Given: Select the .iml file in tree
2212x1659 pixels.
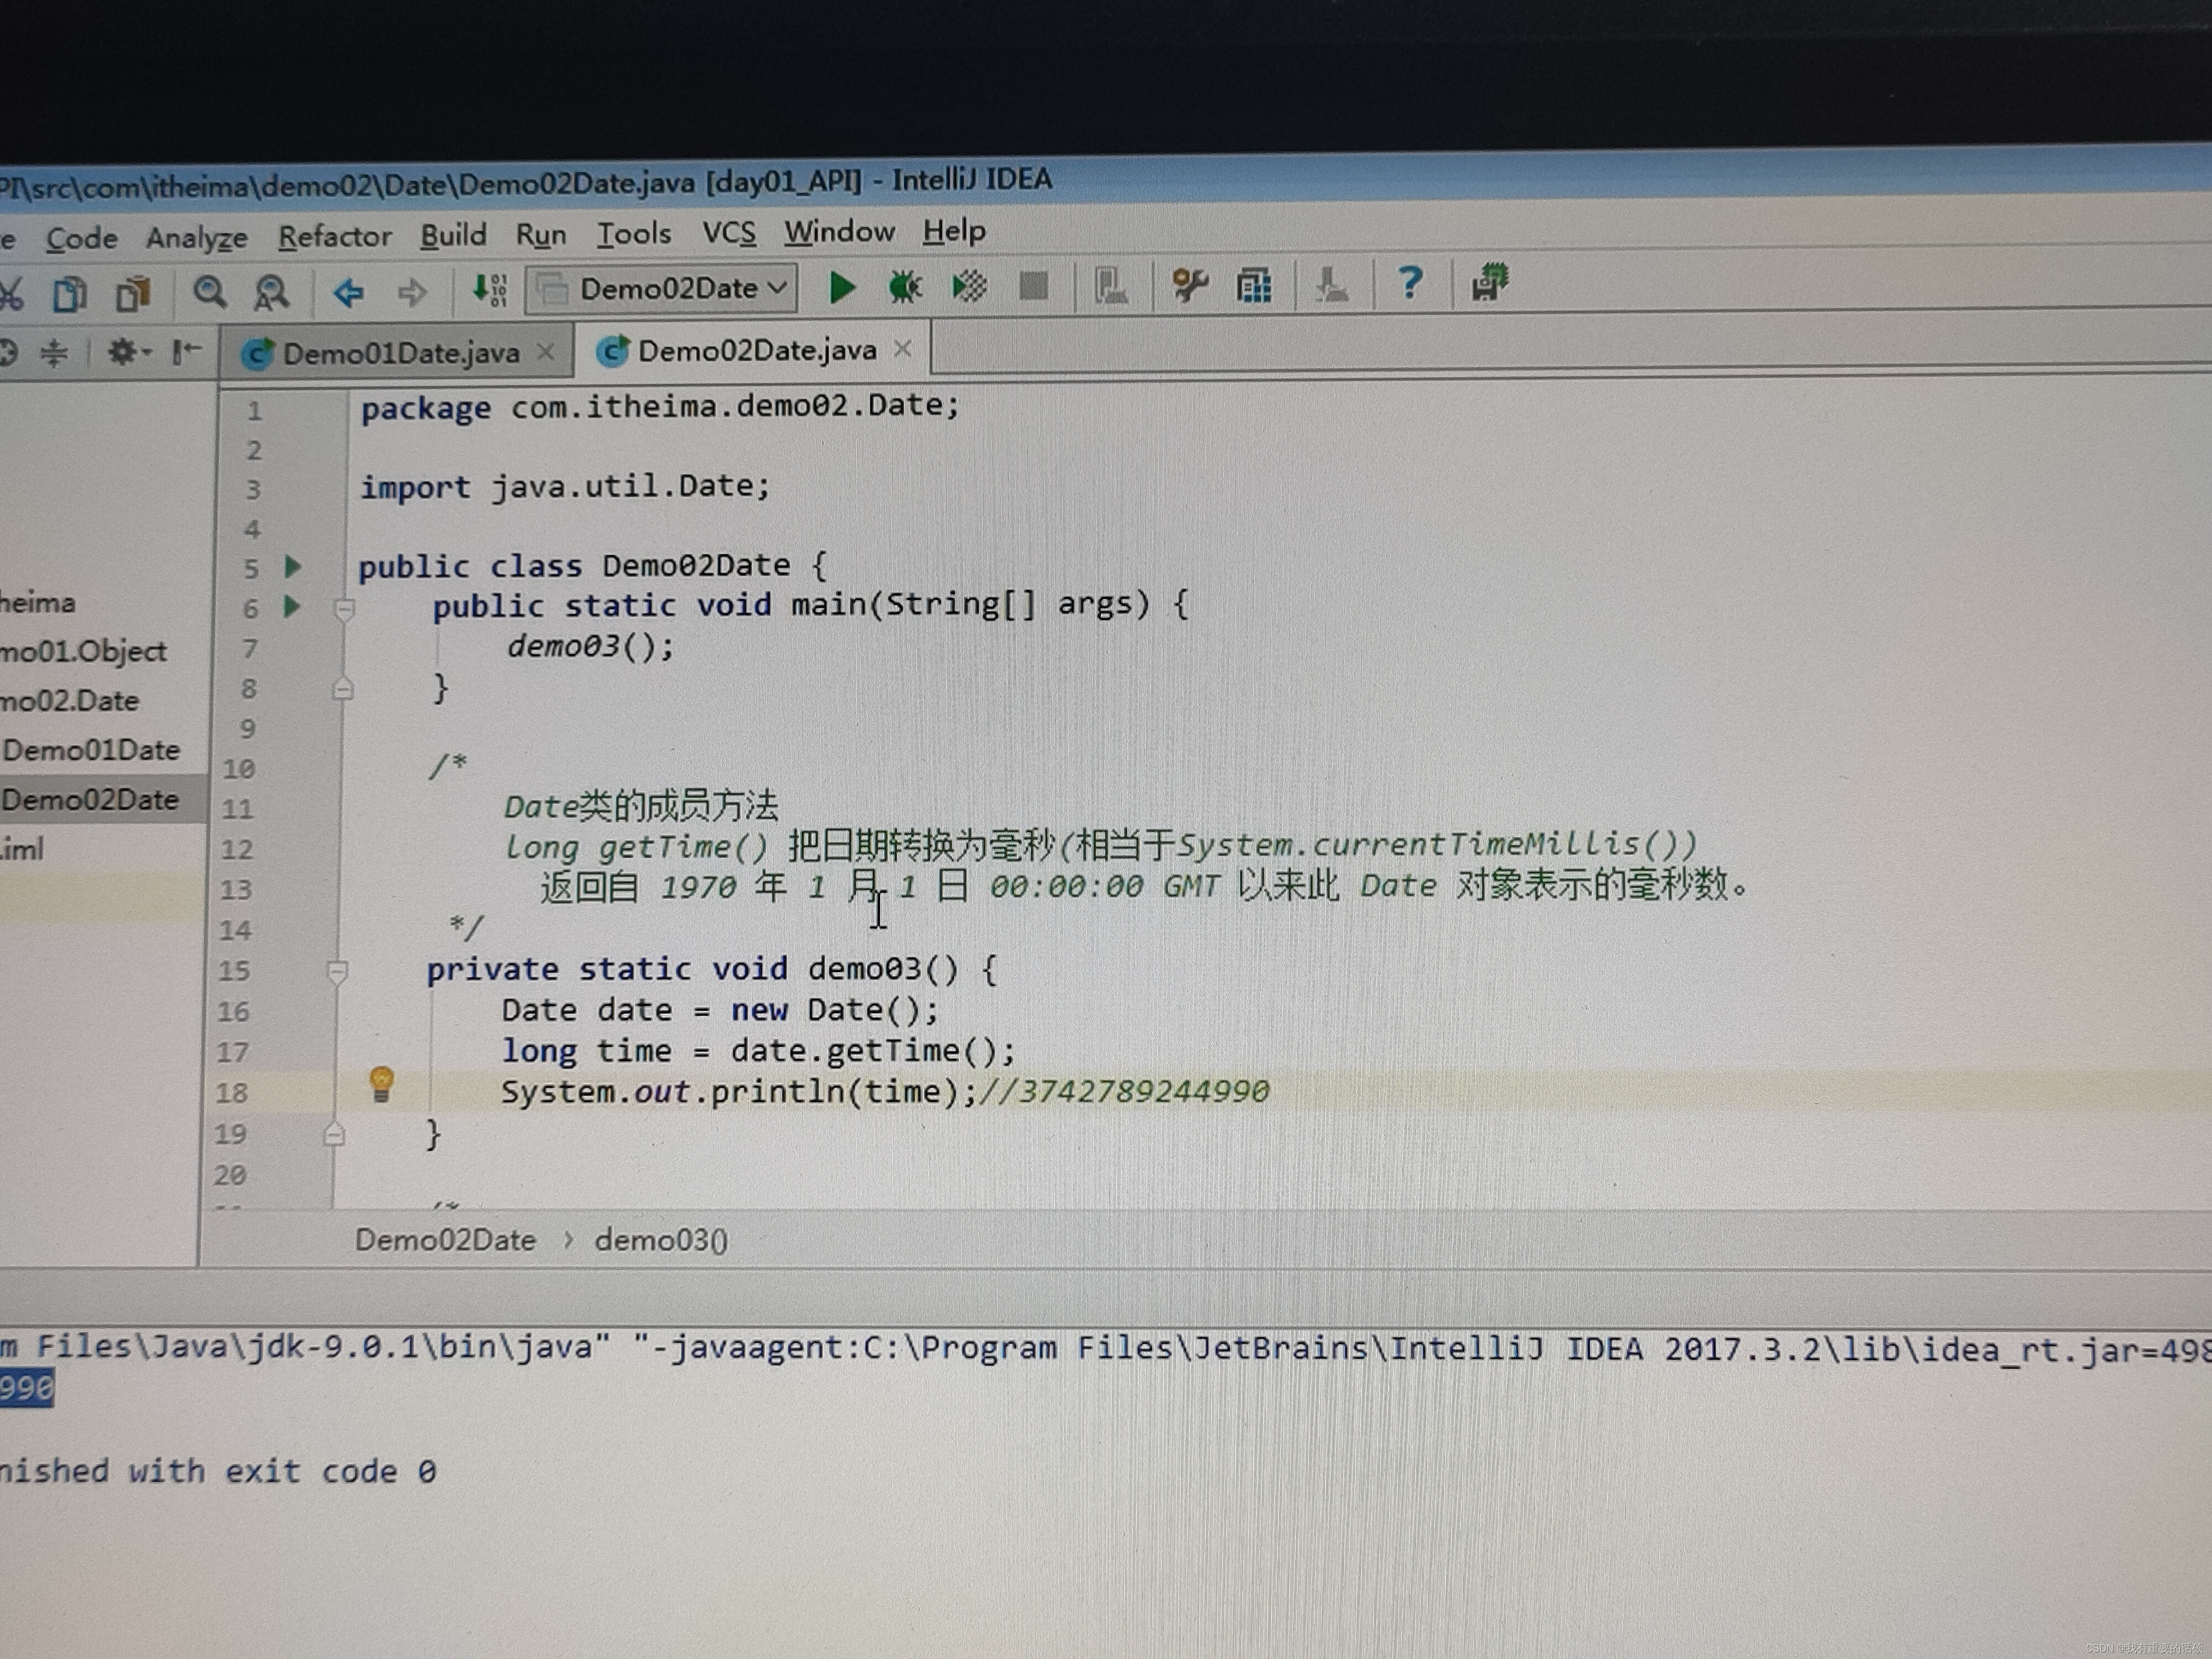Looking at the screenshot, I should click(22, 849).
